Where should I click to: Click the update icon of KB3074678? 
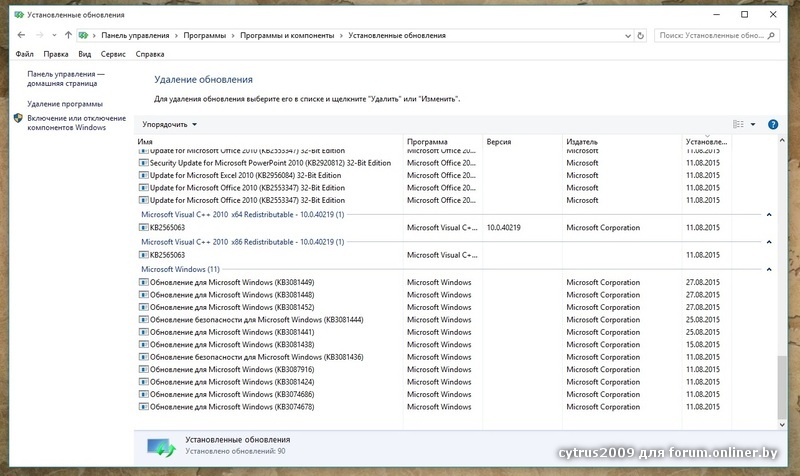(143, 407)
